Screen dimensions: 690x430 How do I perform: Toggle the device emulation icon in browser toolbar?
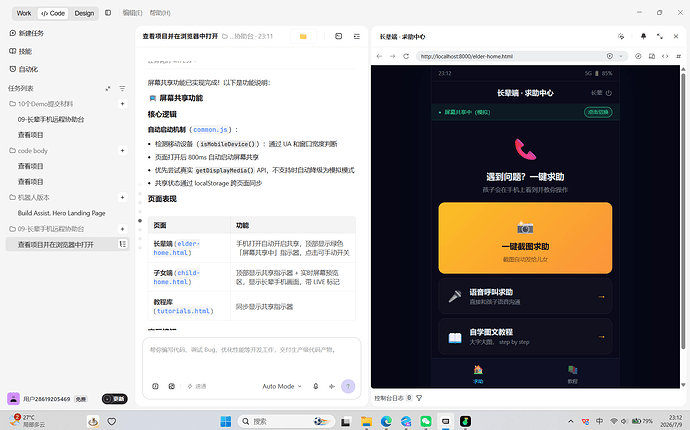(652, 56)
